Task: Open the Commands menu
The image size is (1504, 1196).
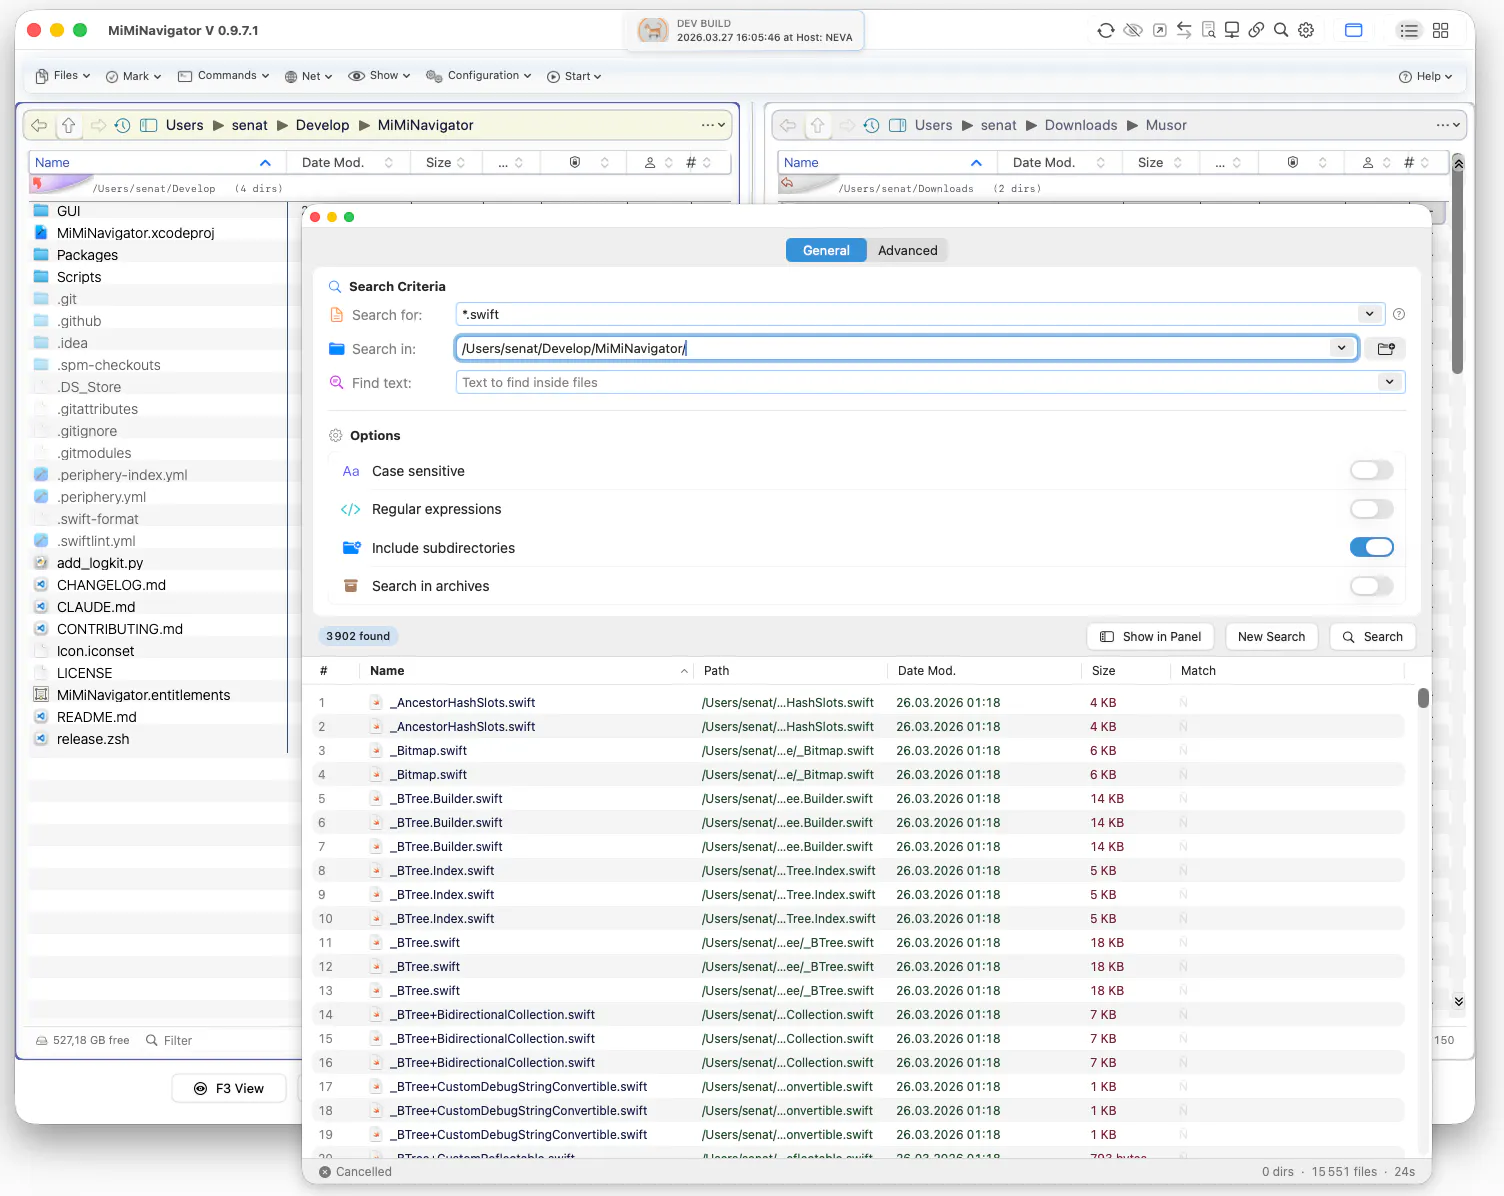Action: coord(224,76)
